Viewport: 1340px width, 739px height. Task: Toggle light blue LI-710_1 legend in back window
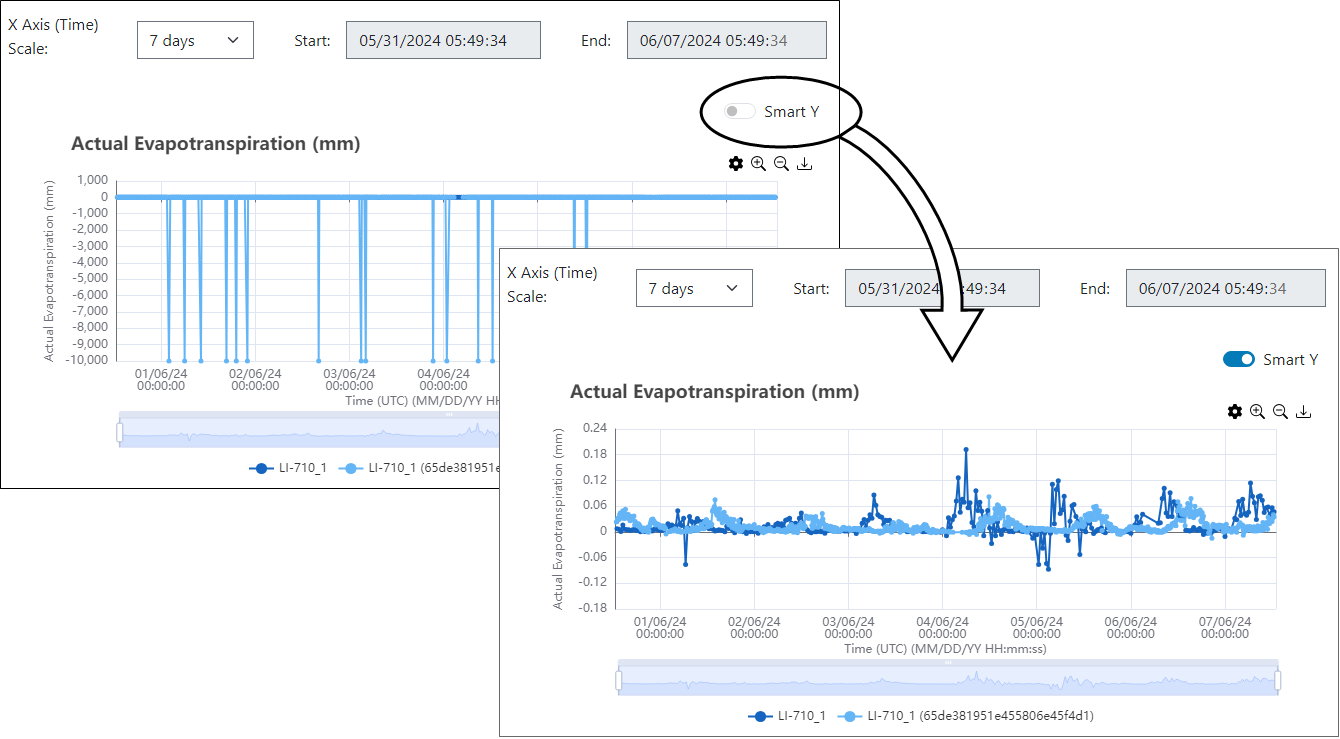(x=419, y=468)
